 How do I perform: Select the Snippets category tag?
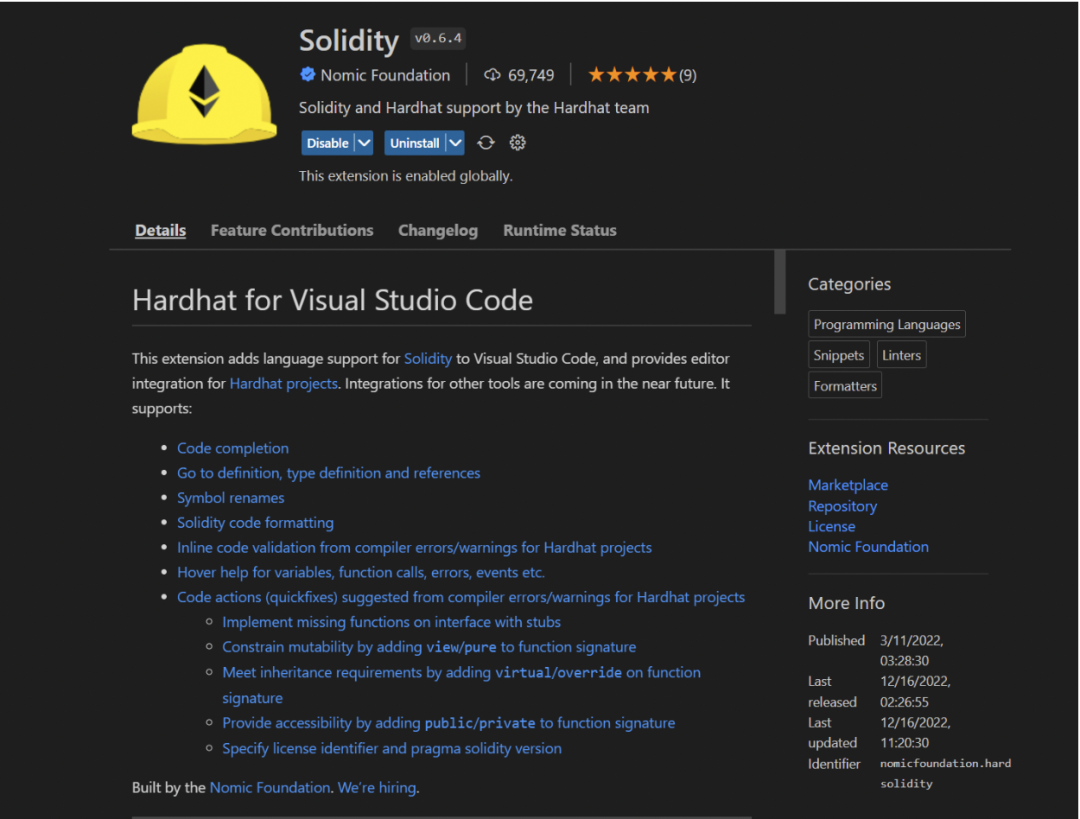click(838, 355)
